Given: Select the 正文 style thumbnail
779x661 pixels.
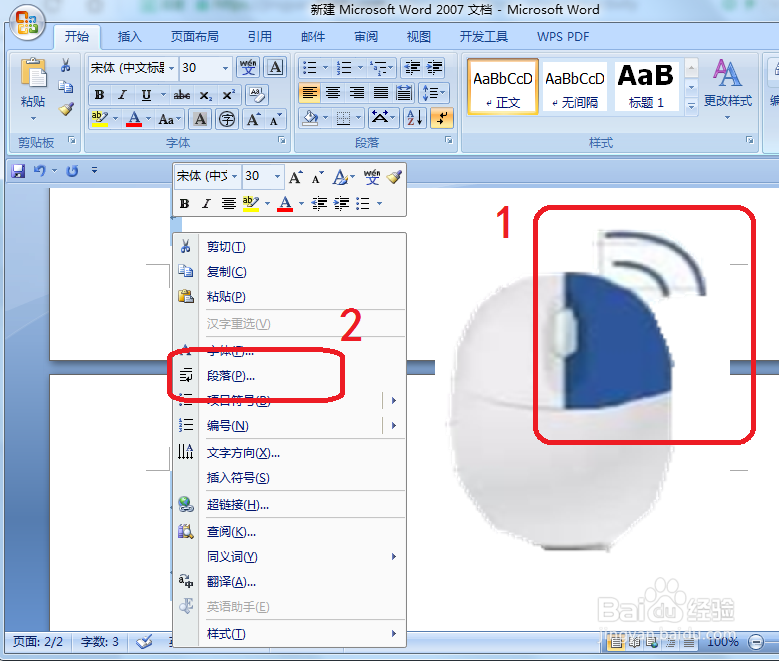Looking at the screenshot, I should click(x=503, y=87).
